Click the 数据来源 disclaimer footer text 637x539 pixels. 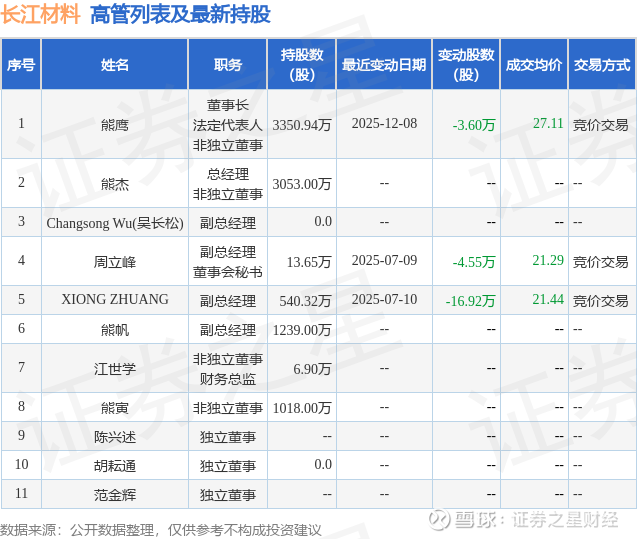pyautogui.click(x=160, y=530)
